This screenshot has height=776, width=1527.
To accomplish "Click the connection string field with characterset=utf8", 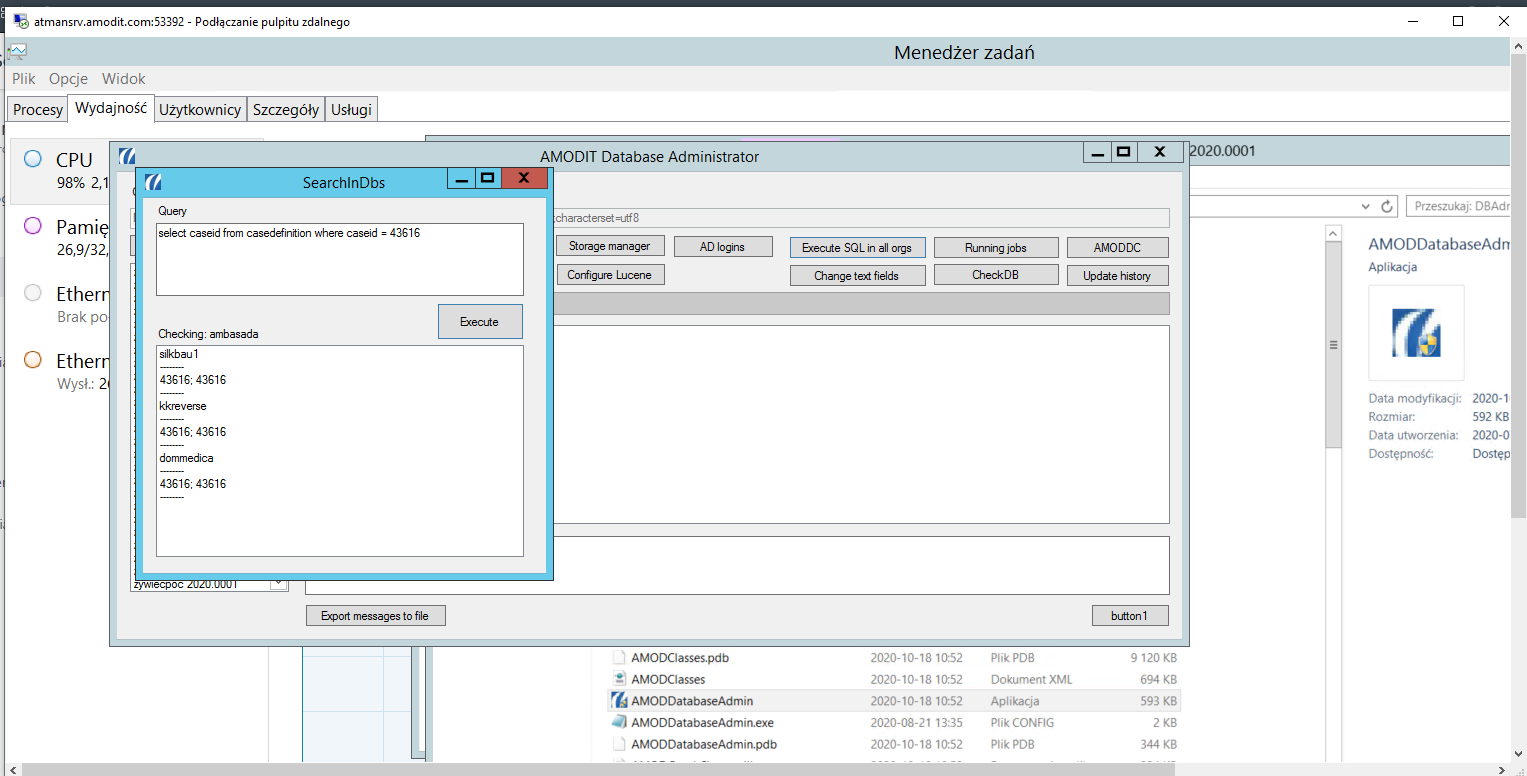I will 860,217.
